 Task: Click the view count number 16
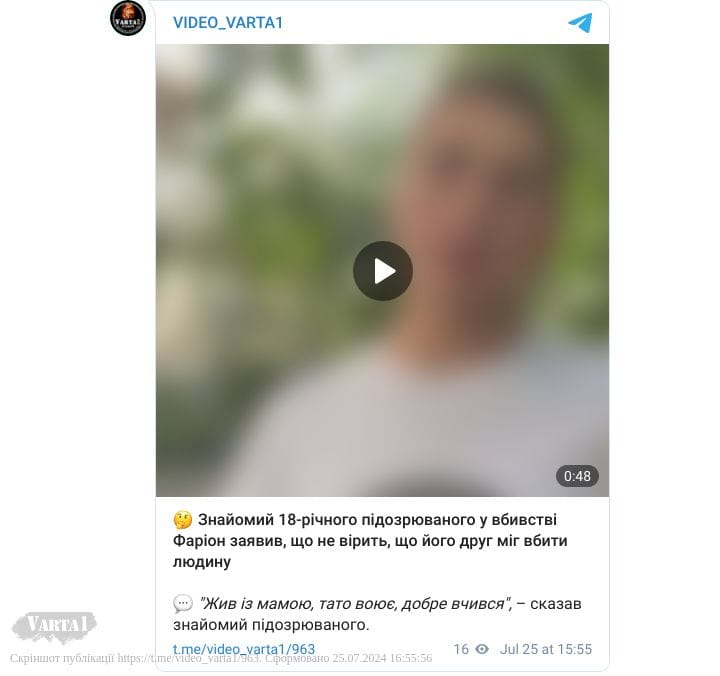coord(461,649)
